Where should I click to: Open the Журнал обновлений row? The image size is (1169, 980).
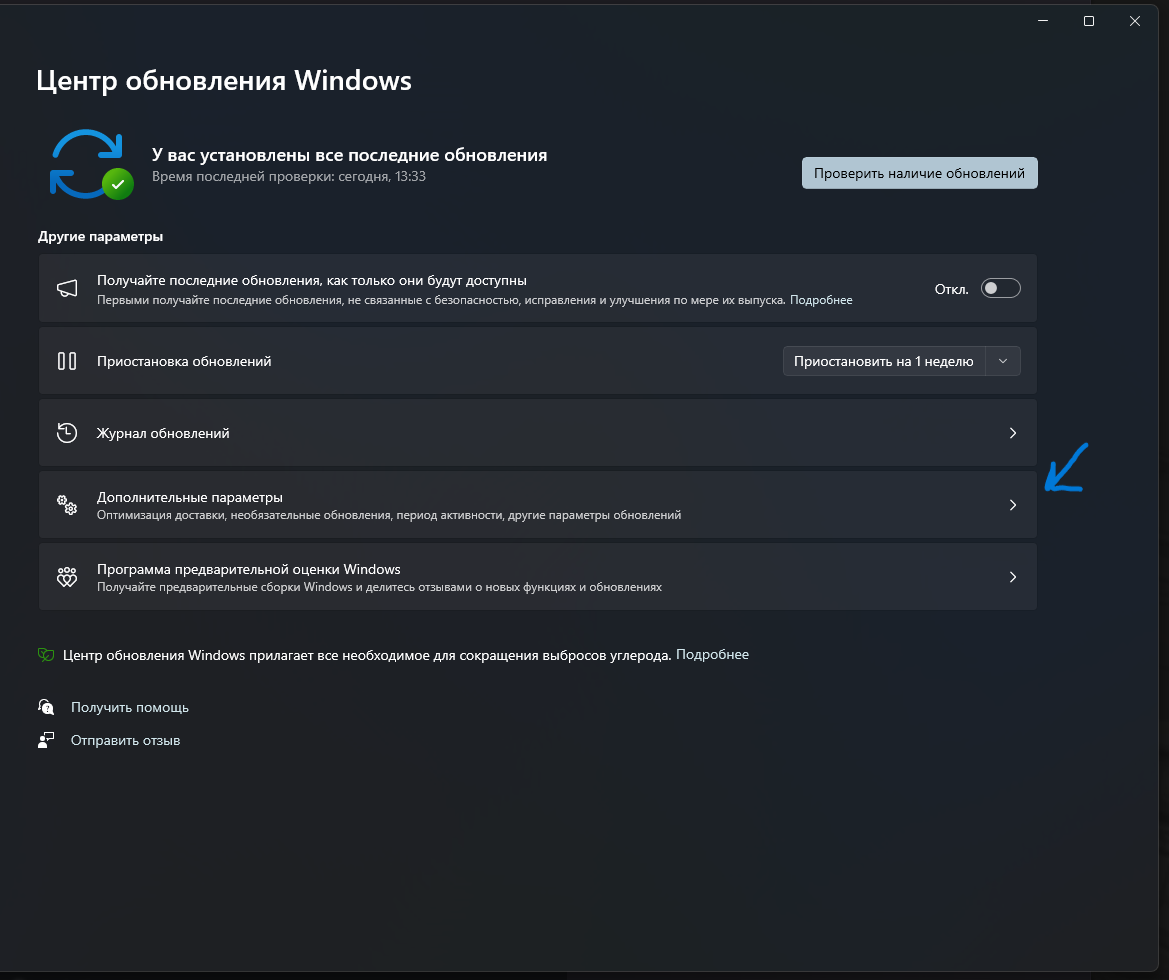538,433
